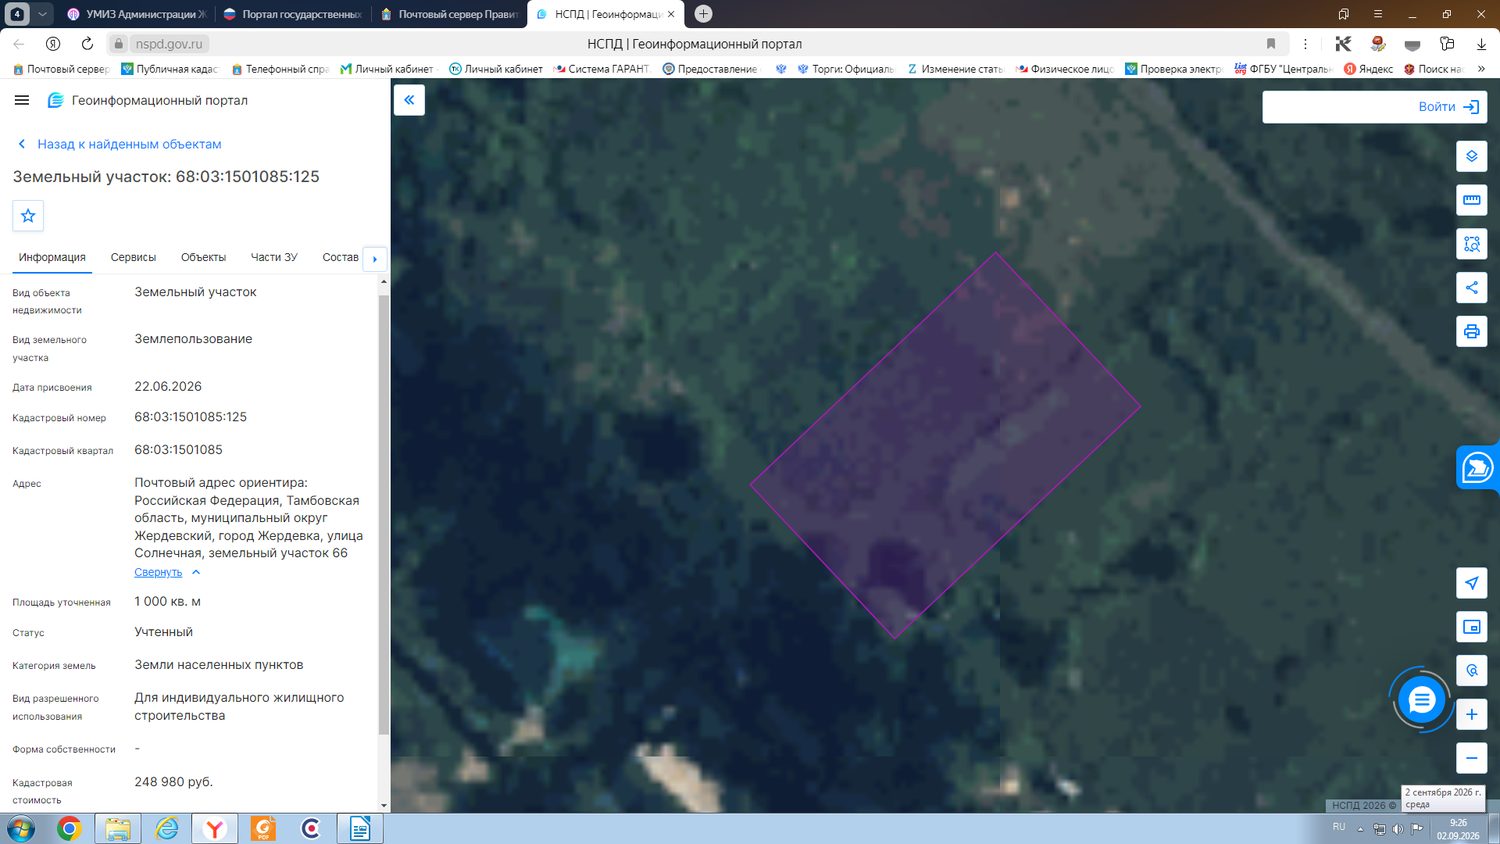Collapse the left info panel with double chevron
This screenshot has height=844, width=1500.
click(x=409, y=100)
